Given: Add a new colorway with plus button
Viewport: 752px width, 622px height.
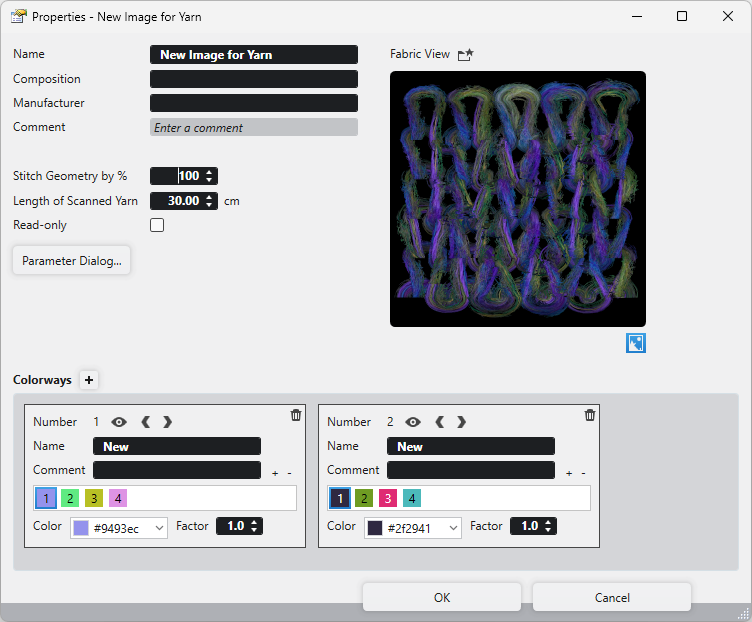Looking at the screenshot, I should point(89,380).
